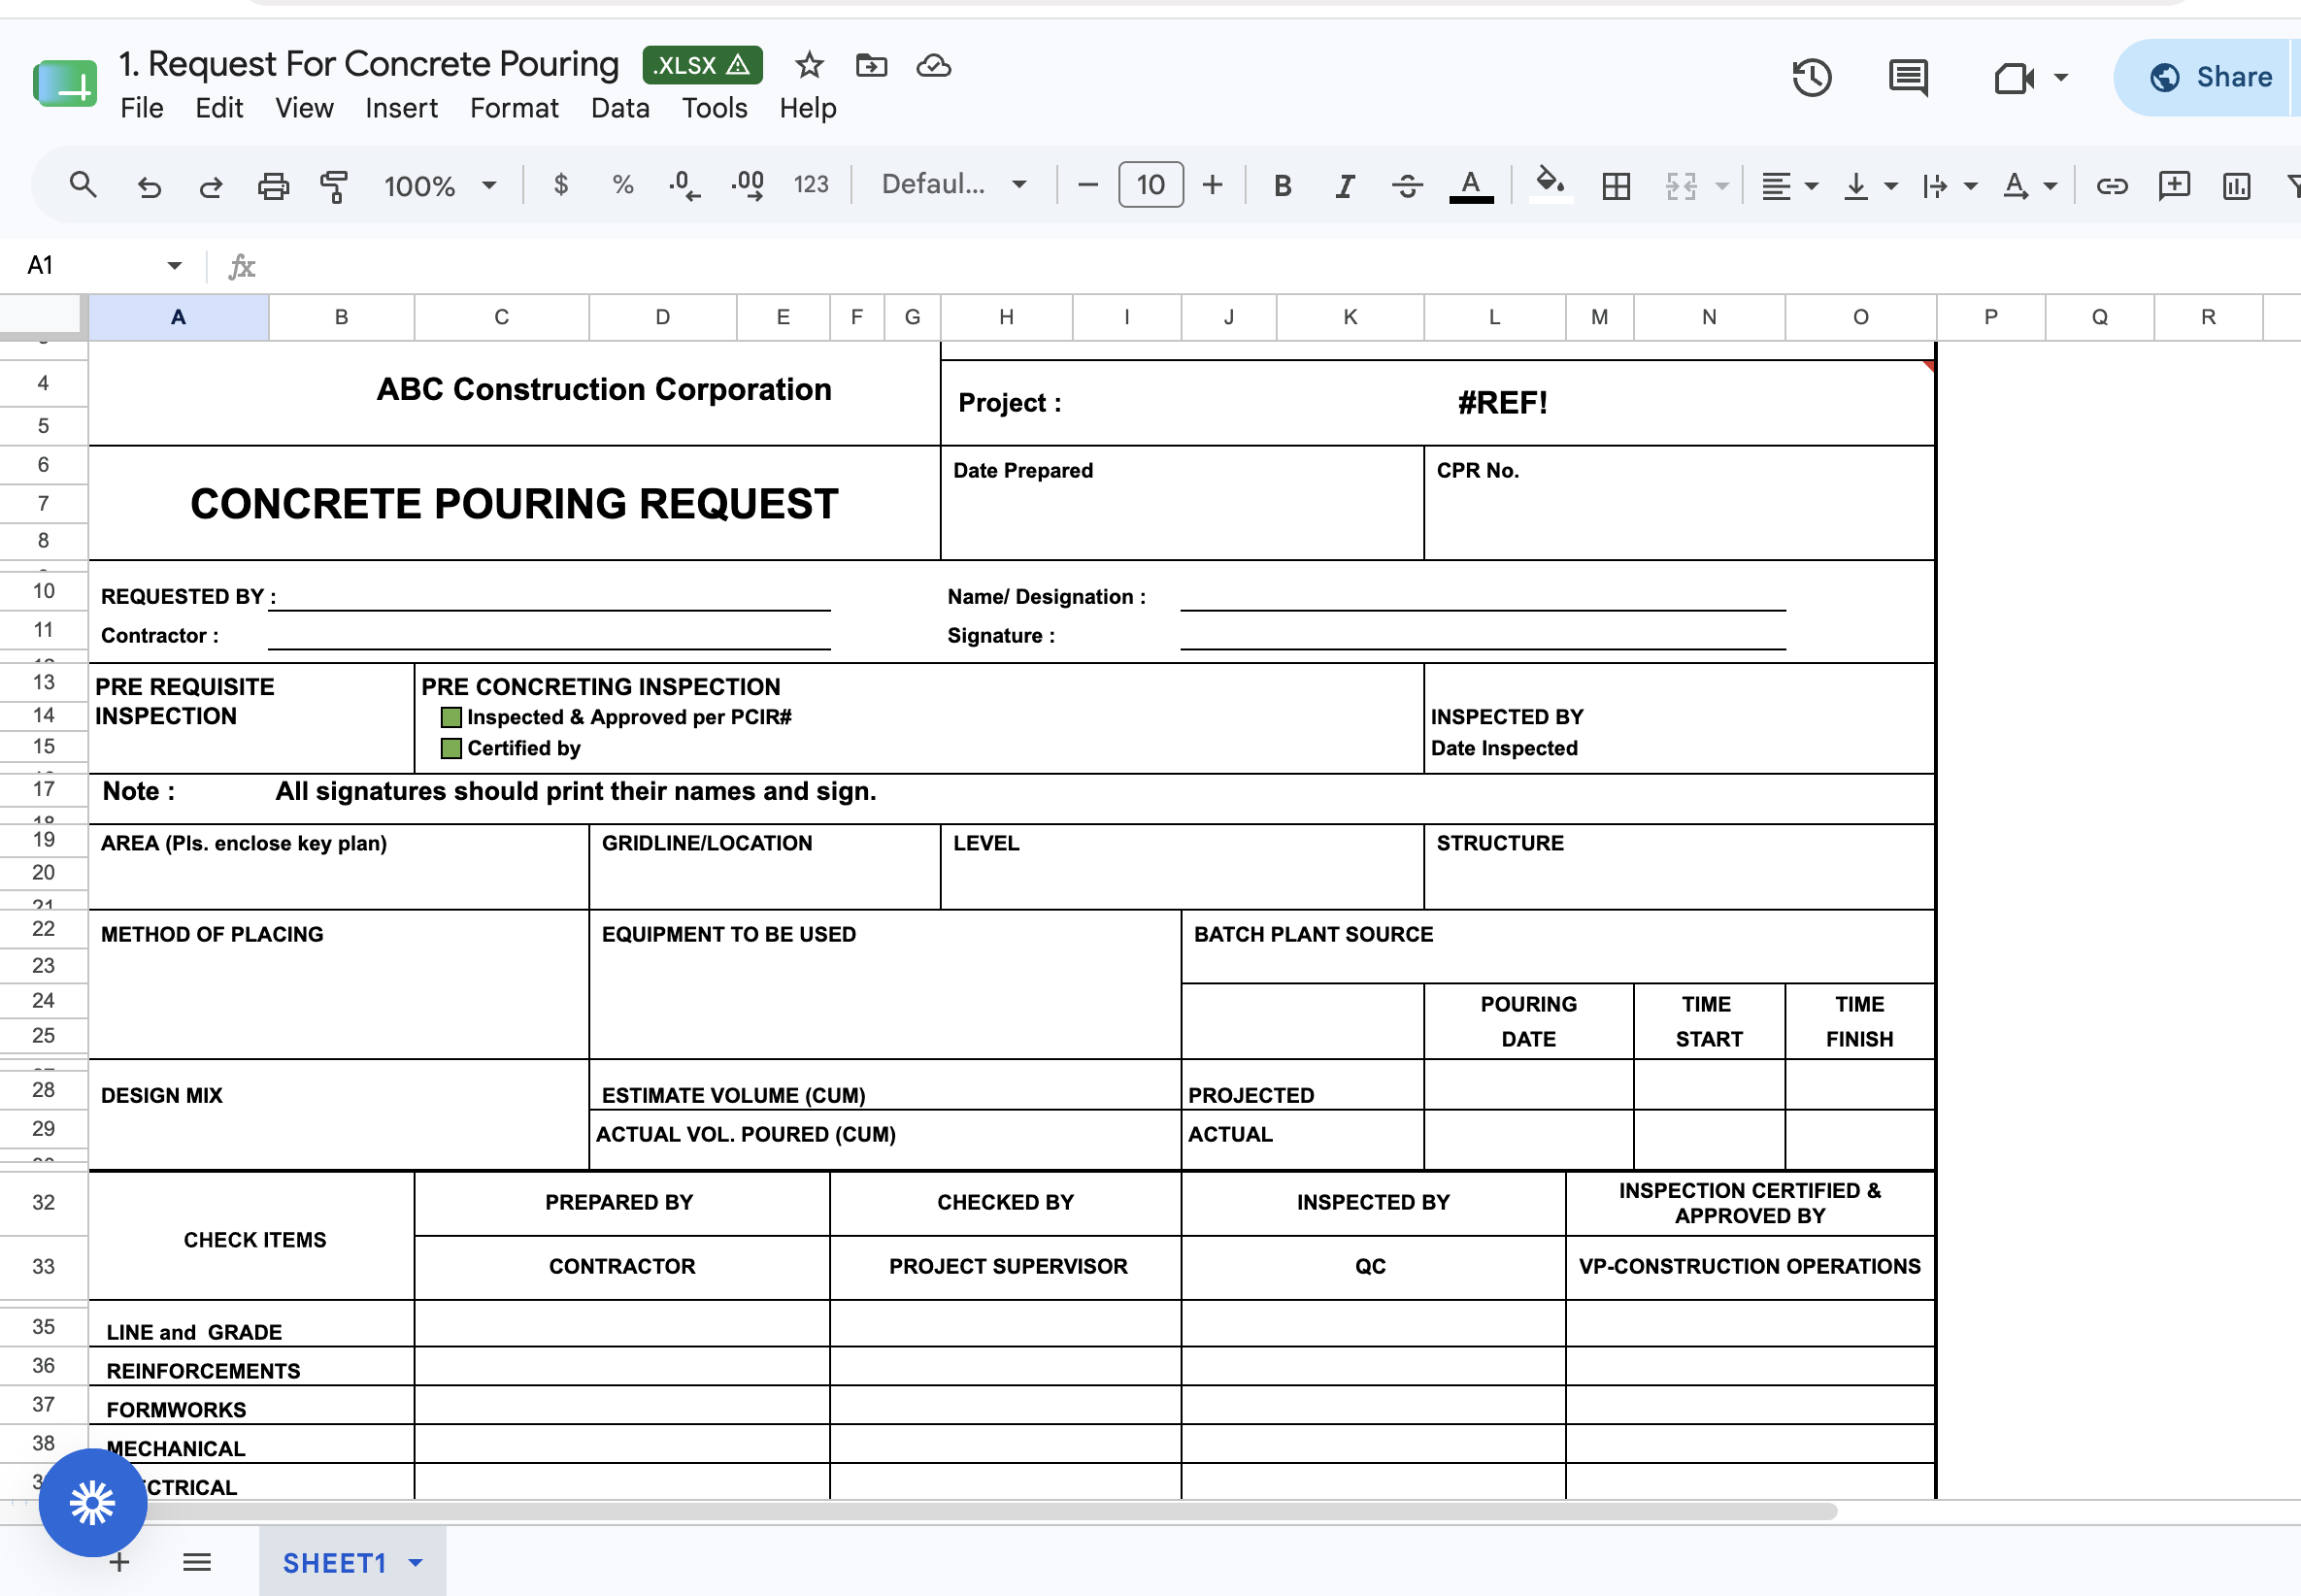Viewport: 2301px width, 1596px height.
Task: Add a new sheet with the plus icon
Action: 120,1562
